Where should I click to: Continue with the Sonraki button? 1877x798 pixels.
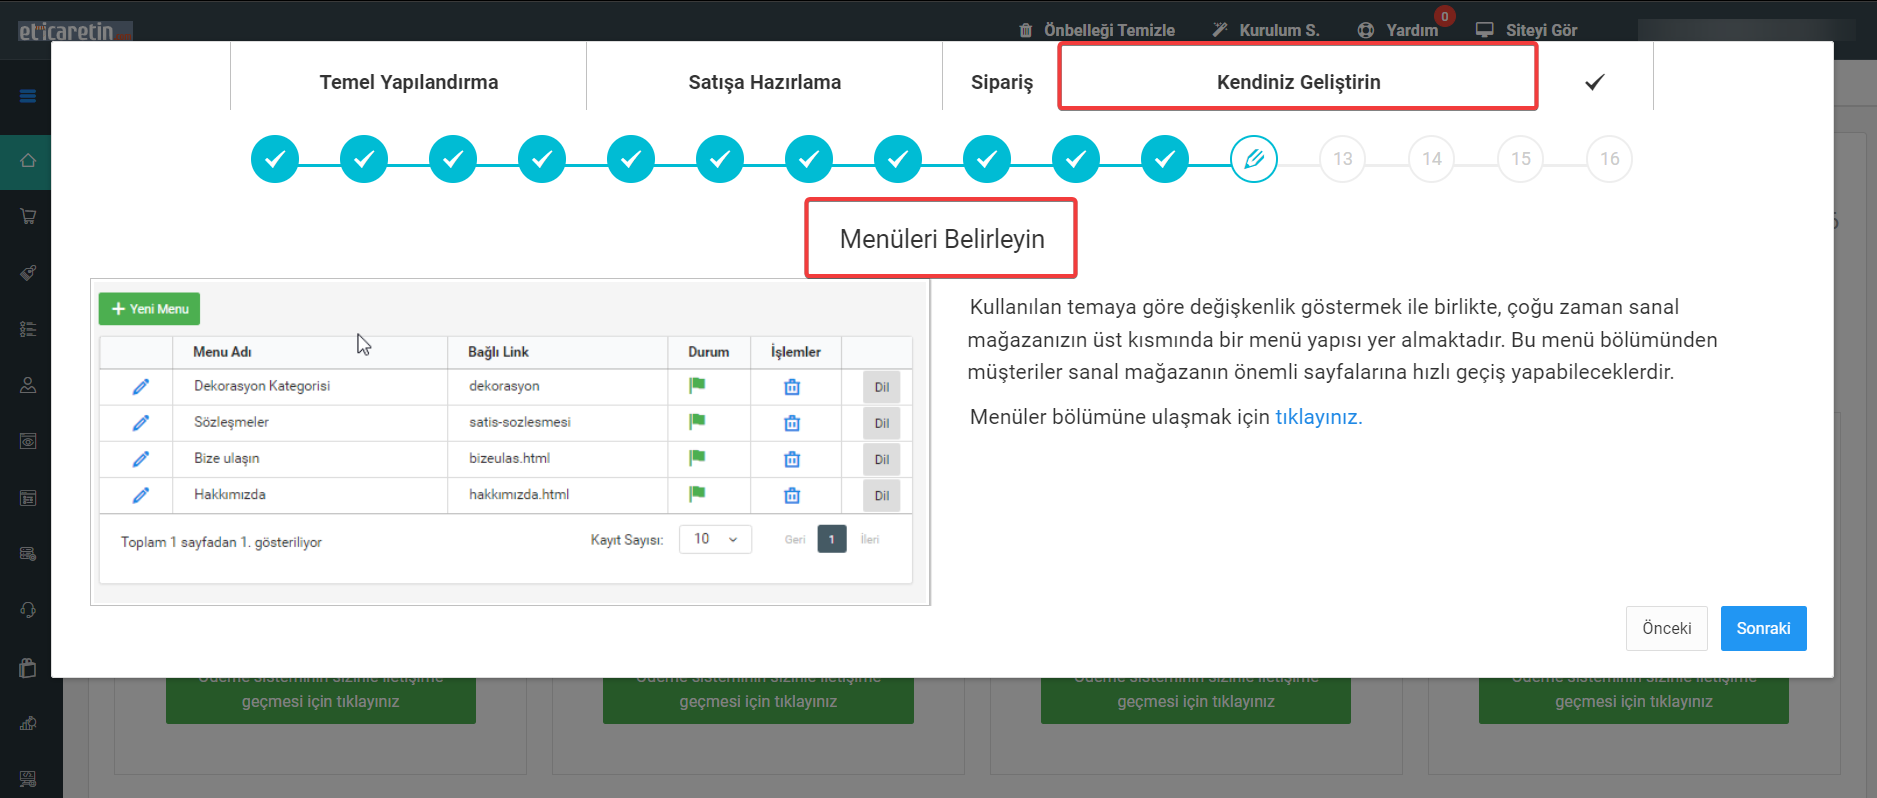[x=1763, y=628]
